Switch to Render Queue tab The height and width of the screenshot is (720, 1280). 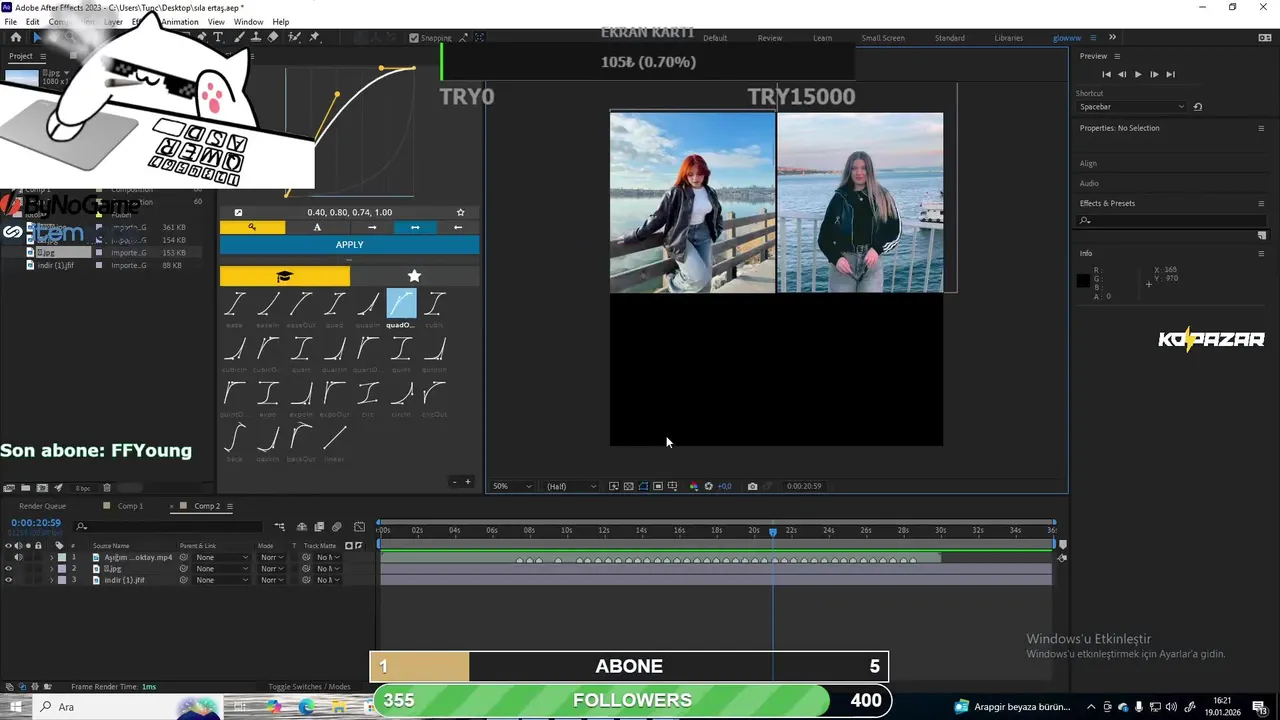42,506
